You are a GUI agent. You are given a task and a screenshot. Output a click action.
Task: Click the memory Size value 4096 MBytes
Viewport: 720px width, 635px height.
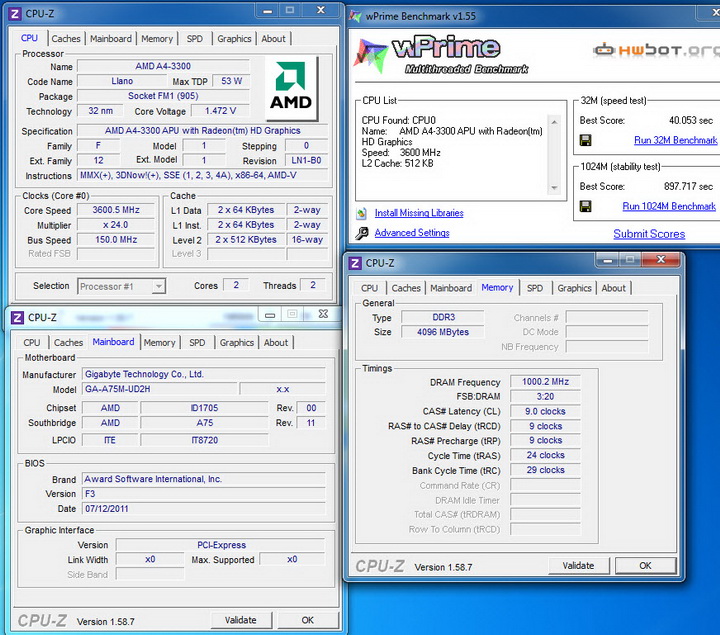coord(443,332)
